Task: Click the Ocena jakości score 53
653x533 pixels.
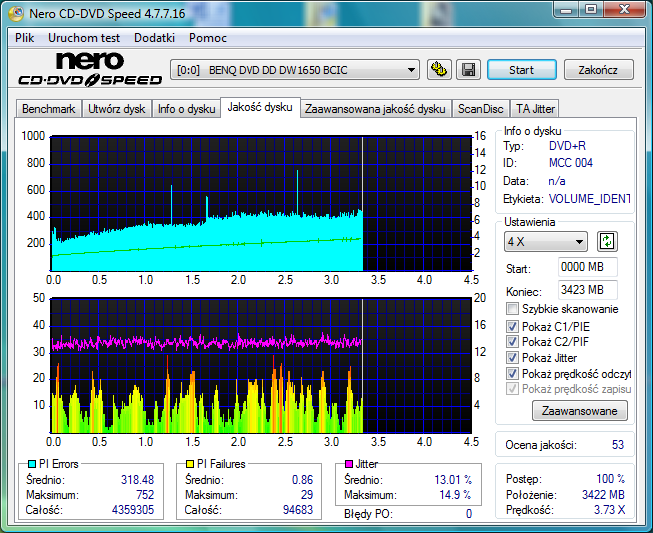Action: [x=618, y=445]
